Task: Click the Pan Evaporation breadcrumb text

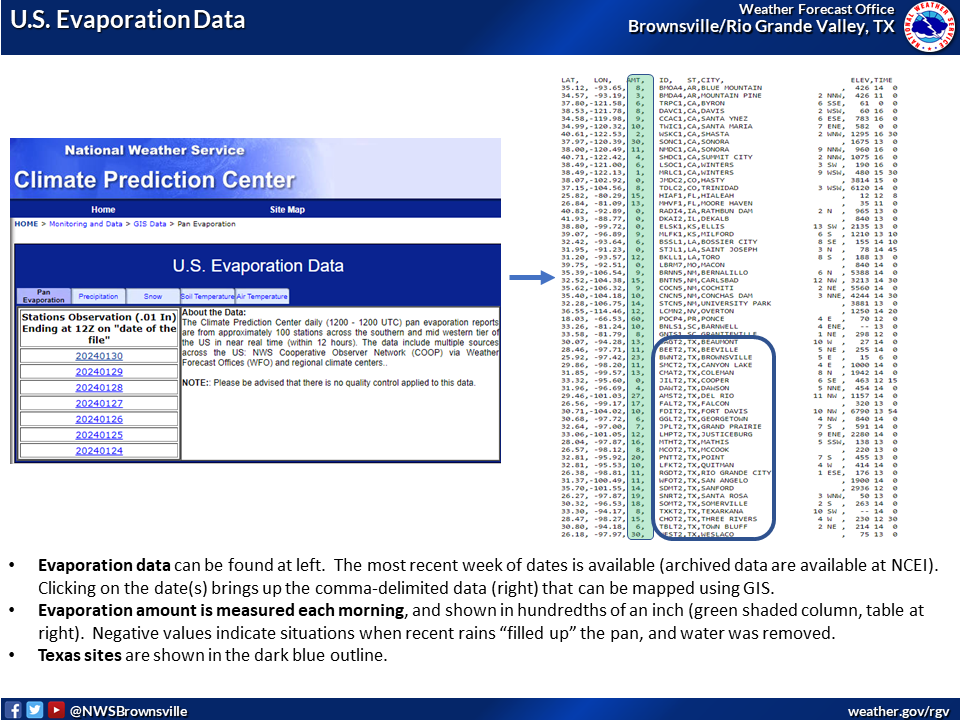Action: pos(206,224)
